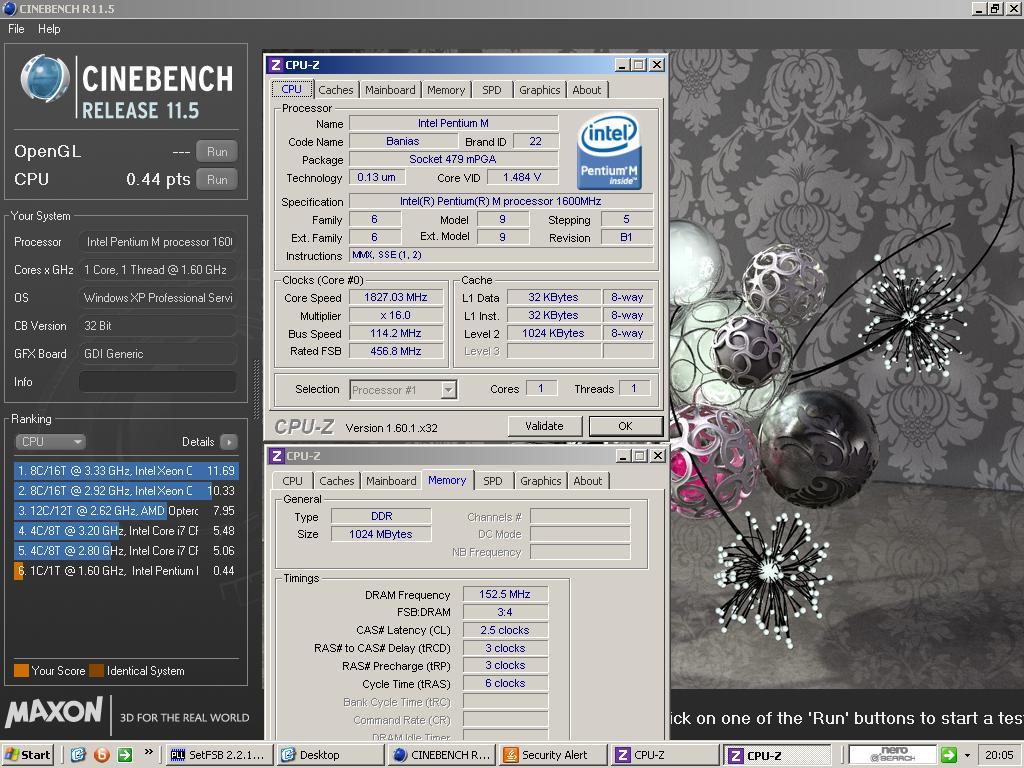Select ranking row 1C/1T @ 1.60 GHz Pentium
1024x768 pixels.
click(125, 571)
